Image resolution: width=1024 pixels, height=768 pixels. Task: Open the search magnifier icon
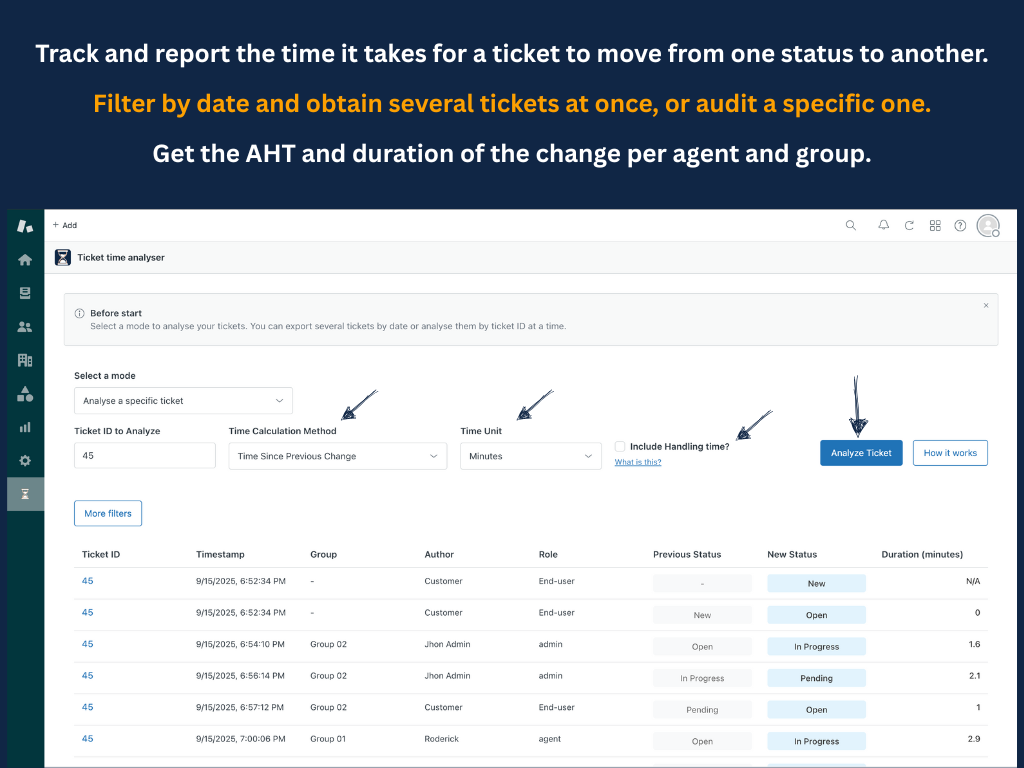pos(851,225)
